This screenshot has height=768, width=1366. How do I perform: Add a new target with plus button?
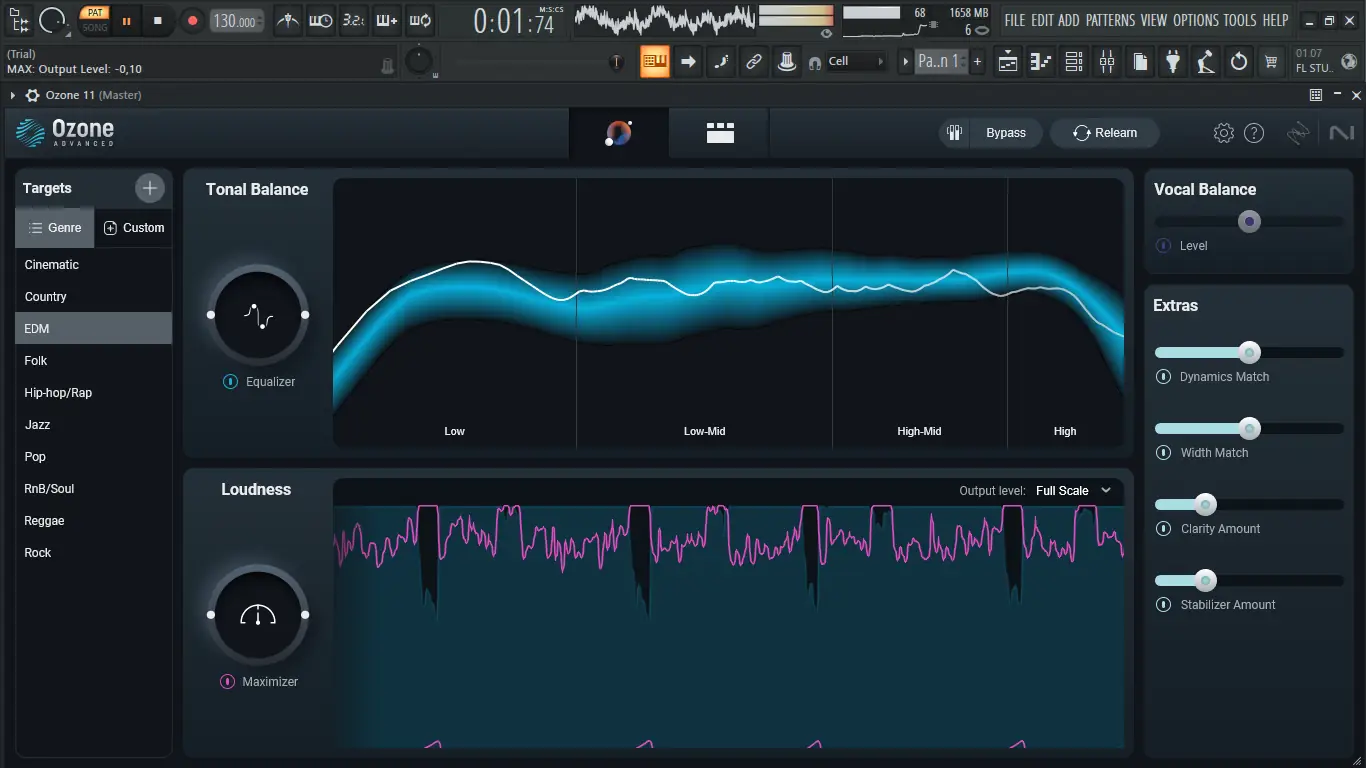click(x=149, y=187)
